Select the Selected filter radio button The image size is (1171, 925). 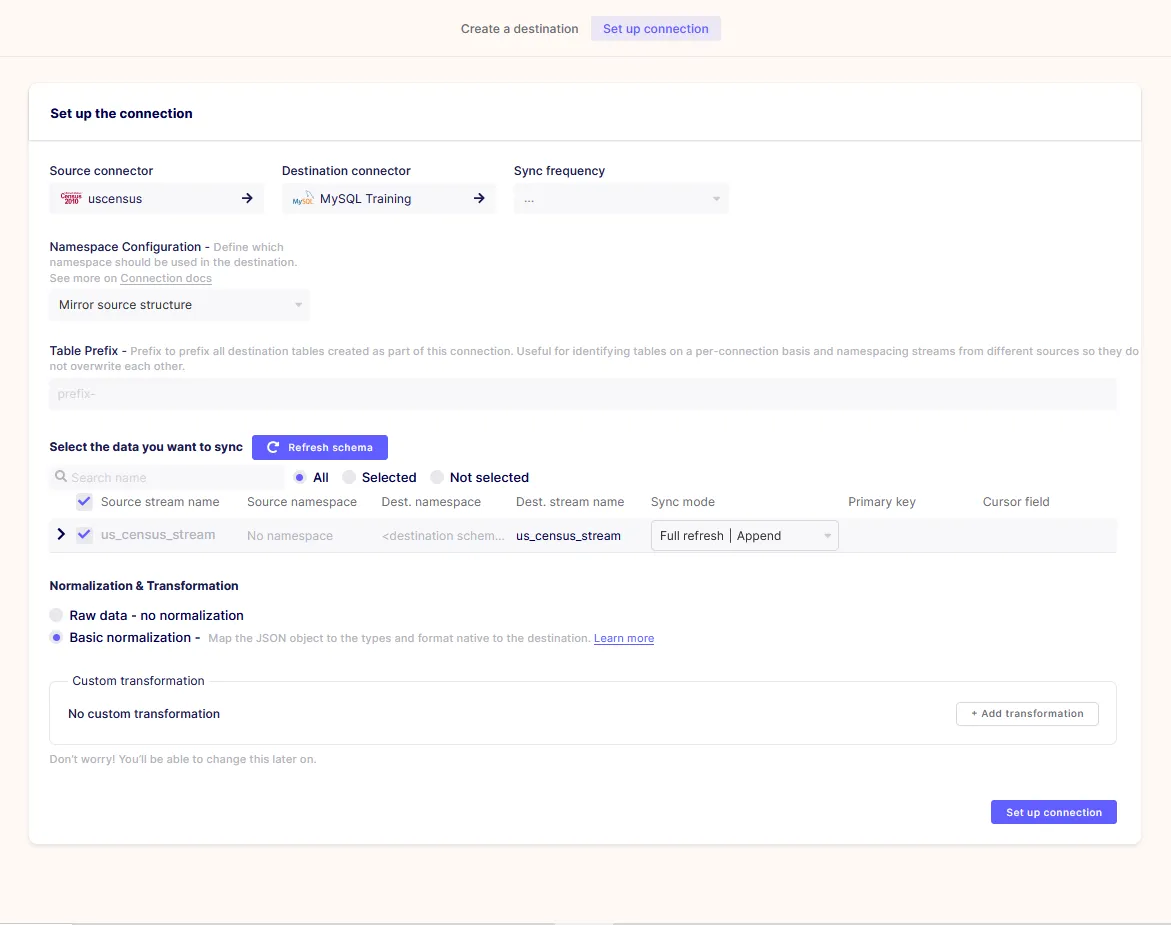(349, 477)
